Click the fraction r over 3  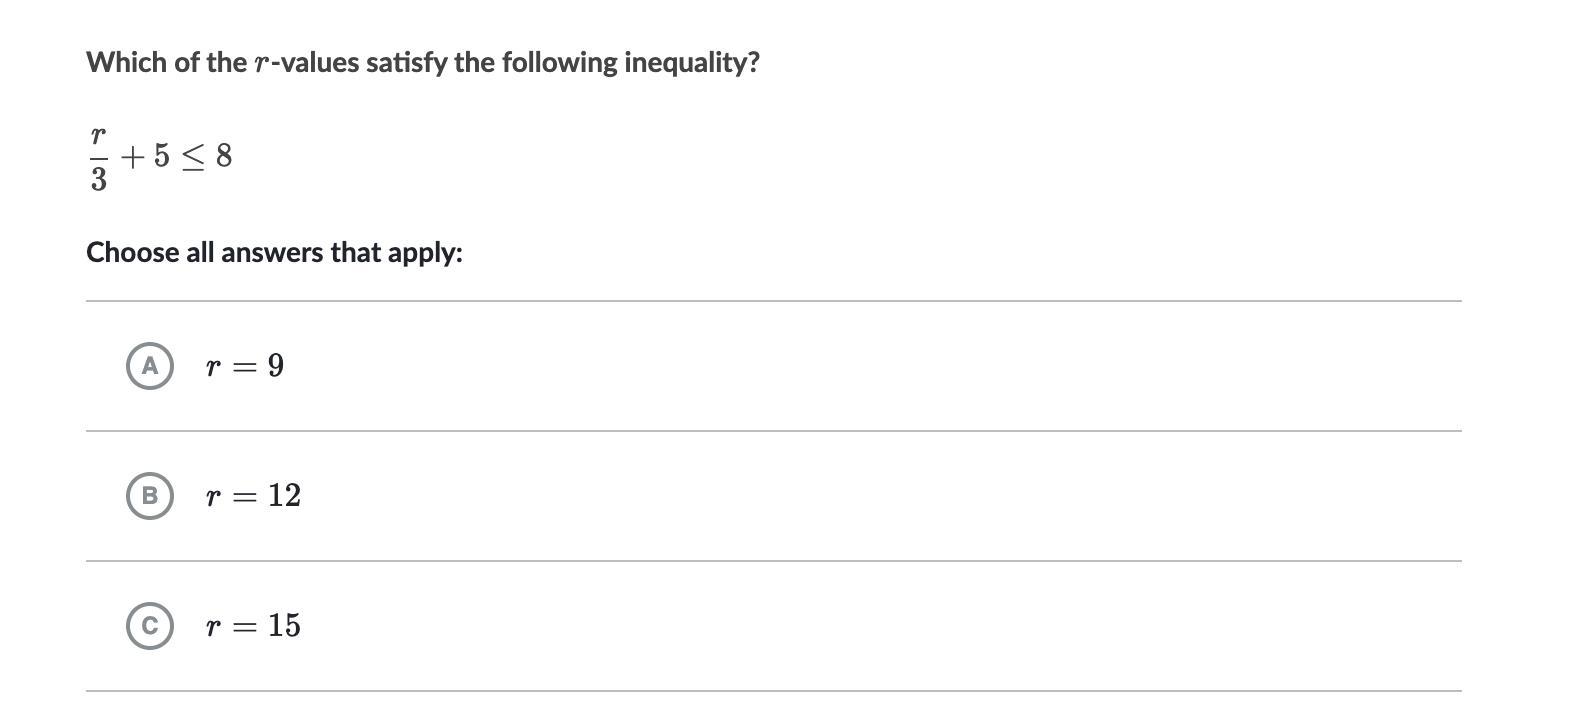[x=98, y=158]
